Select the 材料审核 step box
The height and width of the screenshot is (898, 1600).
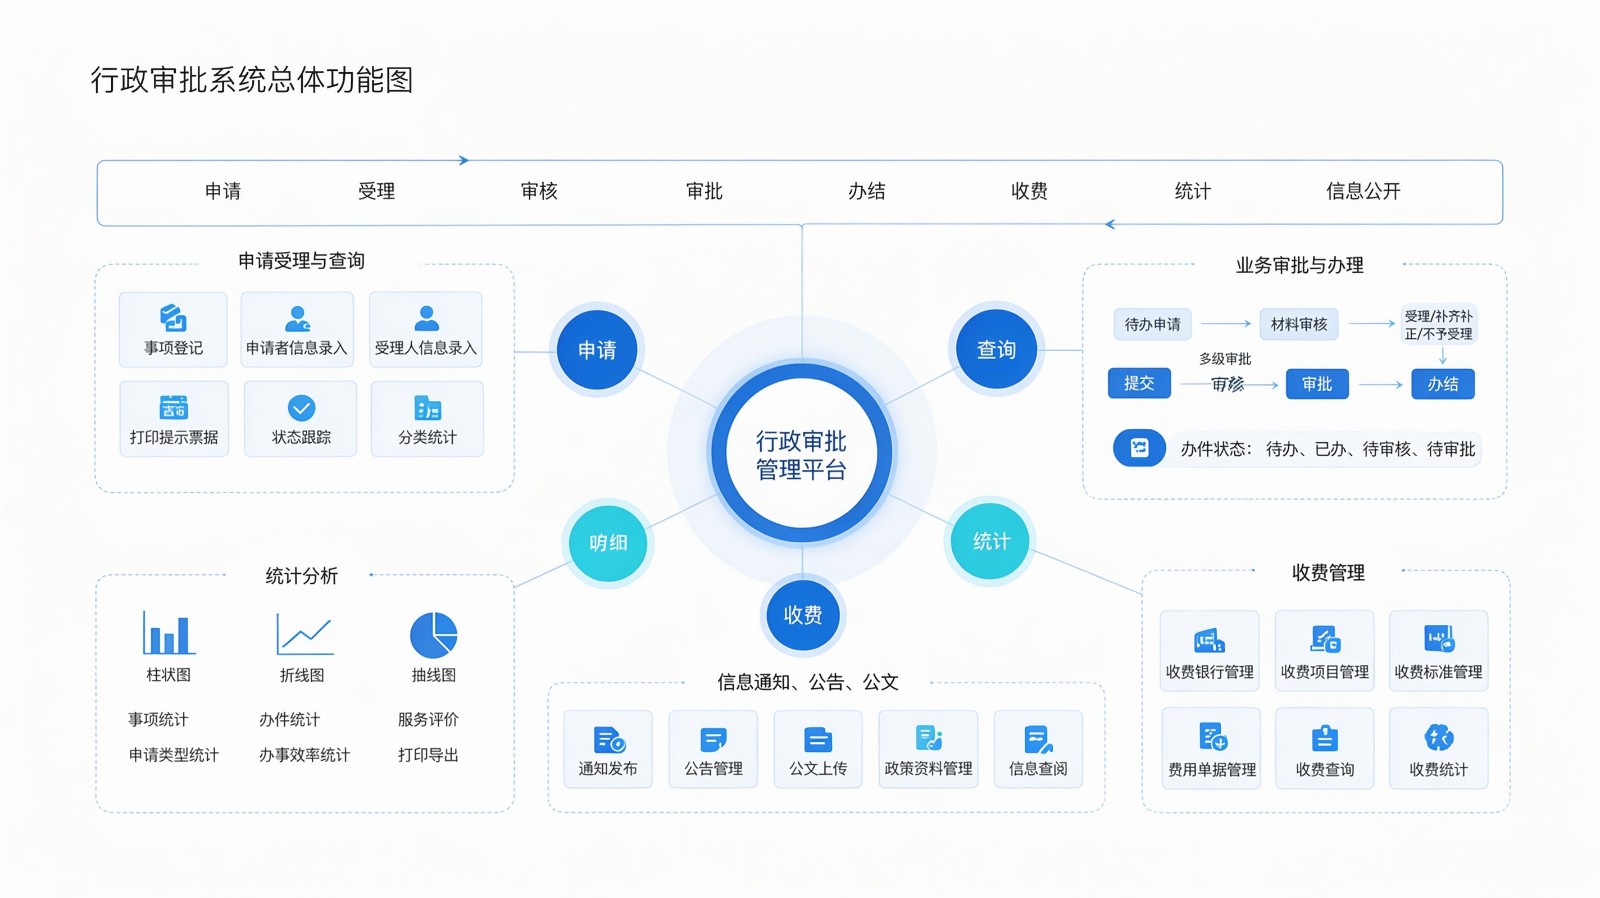[x=1299, y=324]
